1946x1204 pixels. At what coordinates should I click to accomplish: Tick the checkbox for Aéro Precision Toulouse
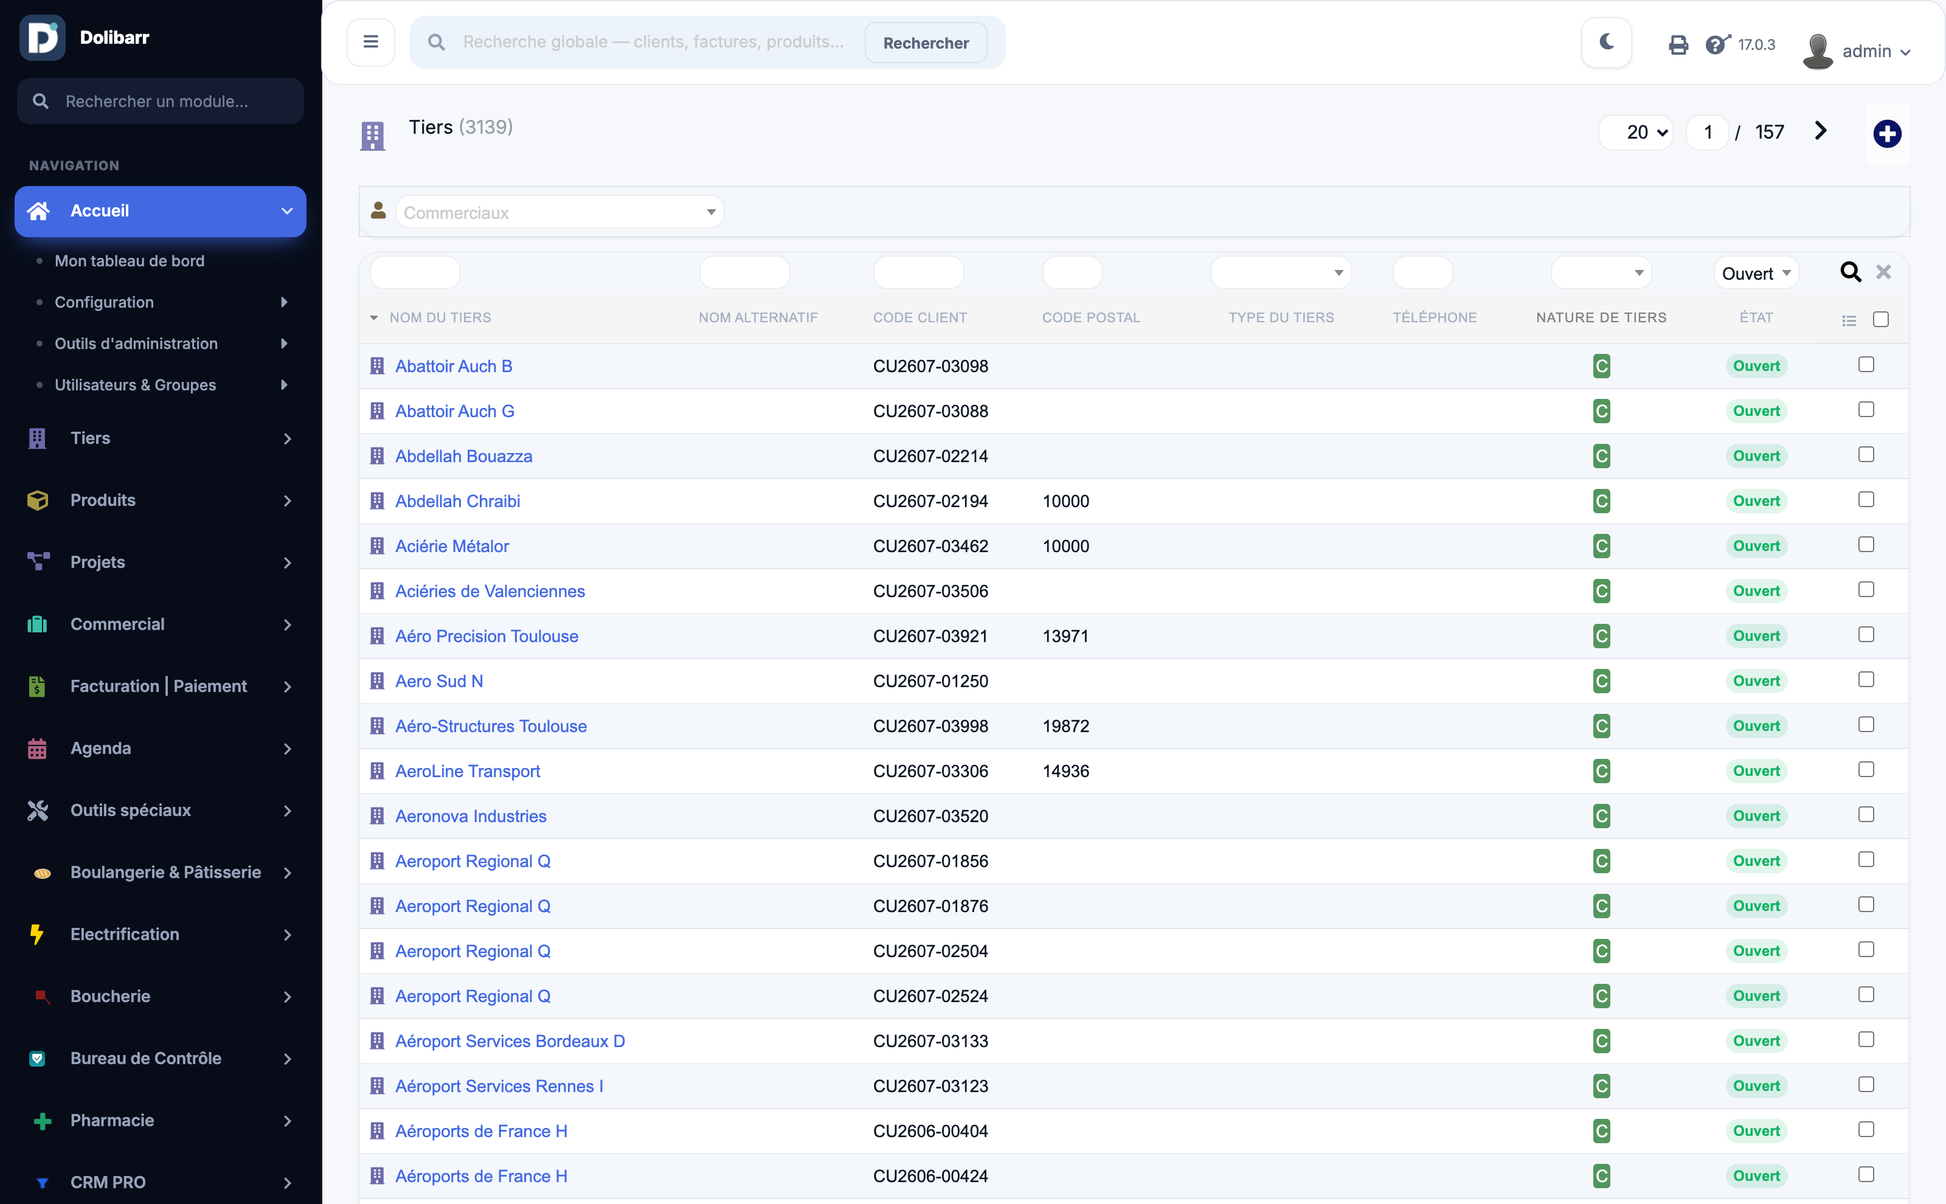point(1866,635)
